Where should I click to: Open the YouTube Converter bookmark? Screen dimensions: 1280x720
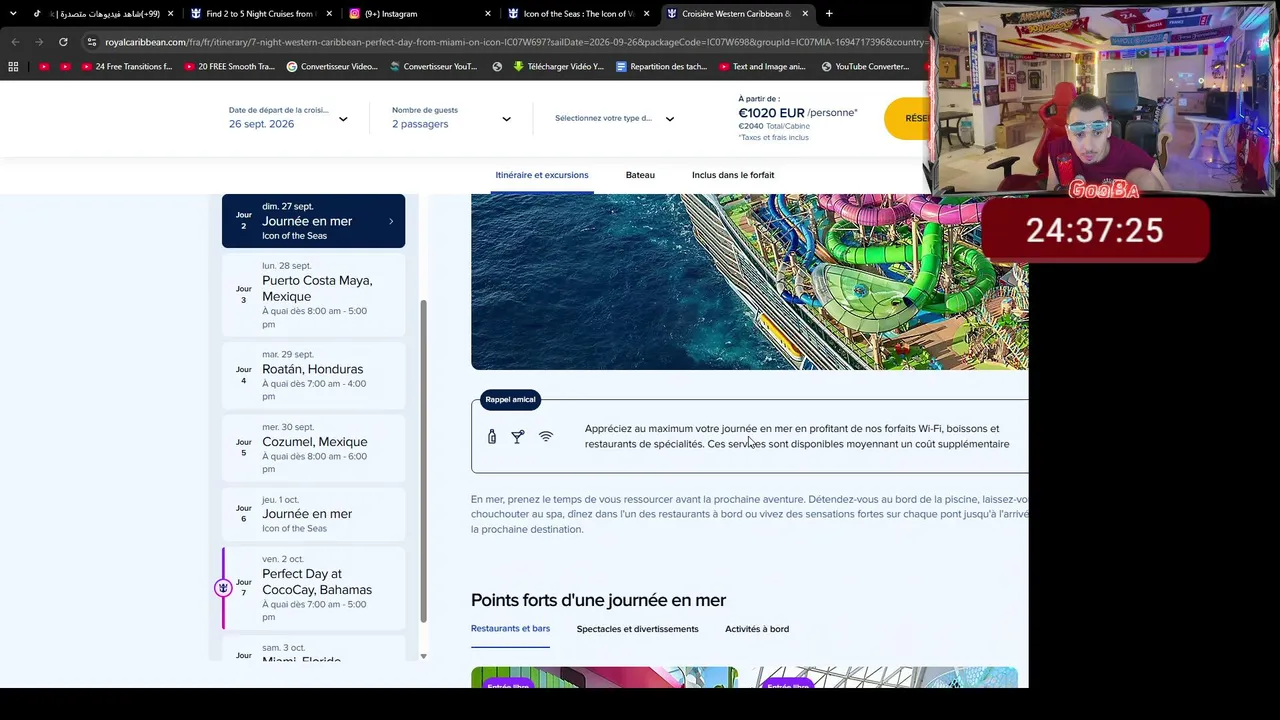click(865, 67)
